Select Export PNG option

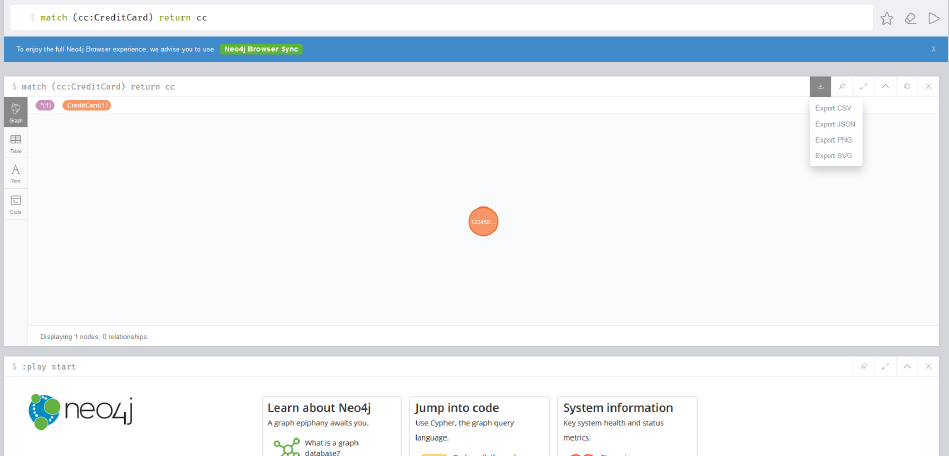pos(833,140)
